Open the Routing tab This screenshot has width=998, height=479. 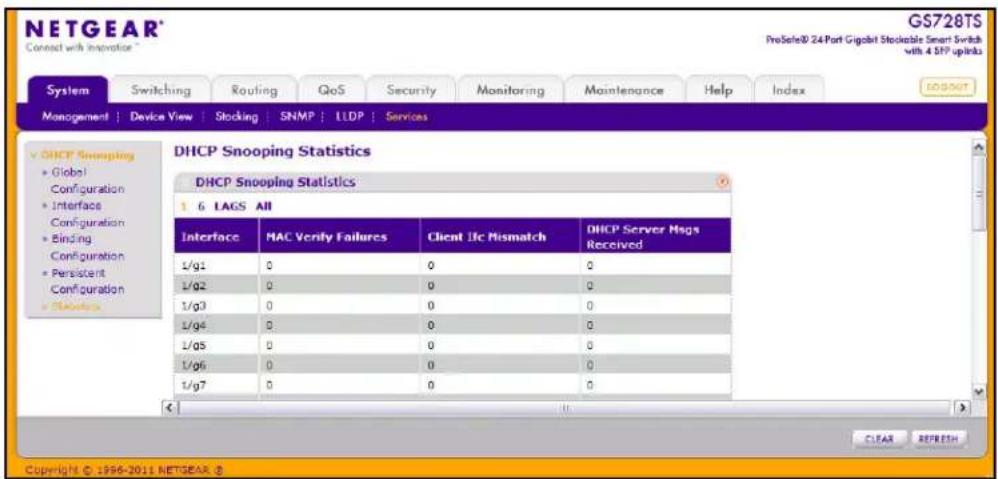pos(254,90)
